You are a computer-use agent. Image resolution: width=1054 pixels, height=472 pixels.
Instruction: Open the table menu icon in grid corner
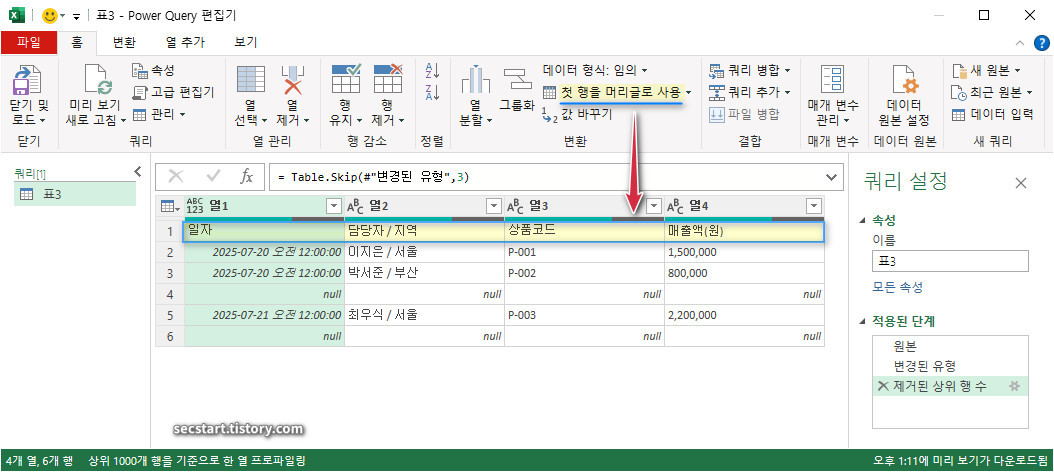click(169, 206)
